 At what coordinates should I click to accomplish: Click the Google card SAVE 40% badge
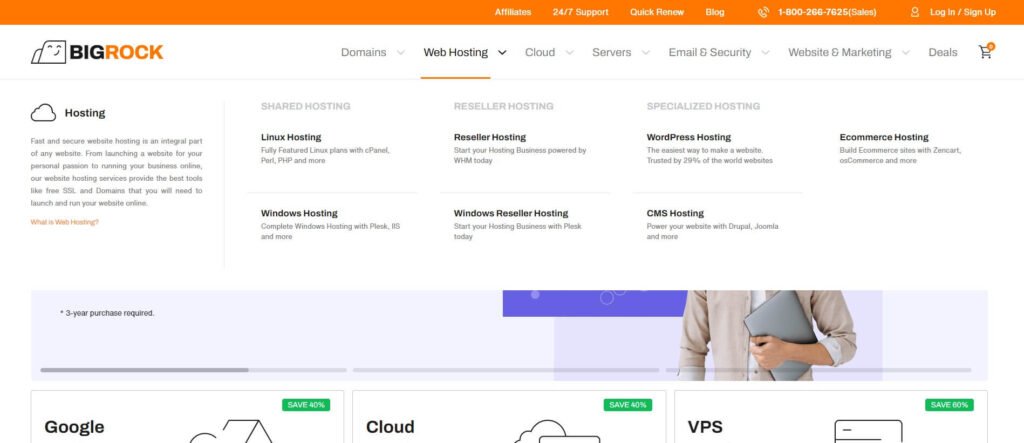click(306, 405)
